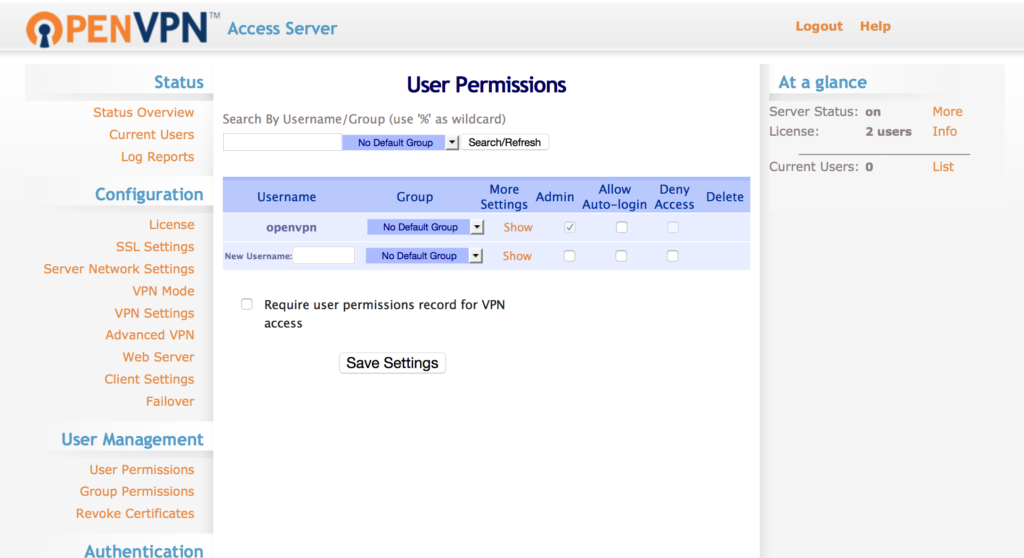This screenshot has width=1024, height=558.
Task: Toggle Deny Access for openvpn user
Action: [673, 227]
